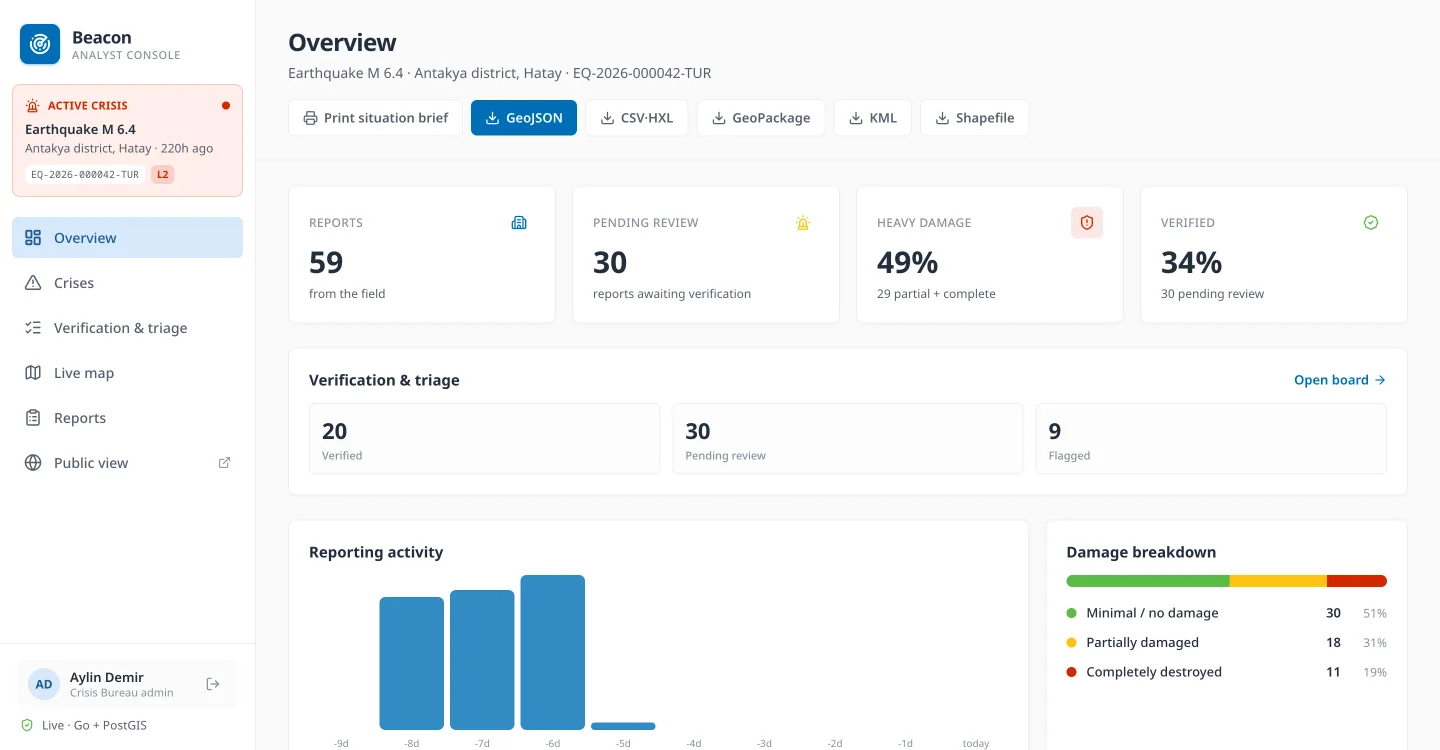Viewport: 1440px width, 750px height.
Task: Click the green check icon on Verified card
Action: 1371,223
